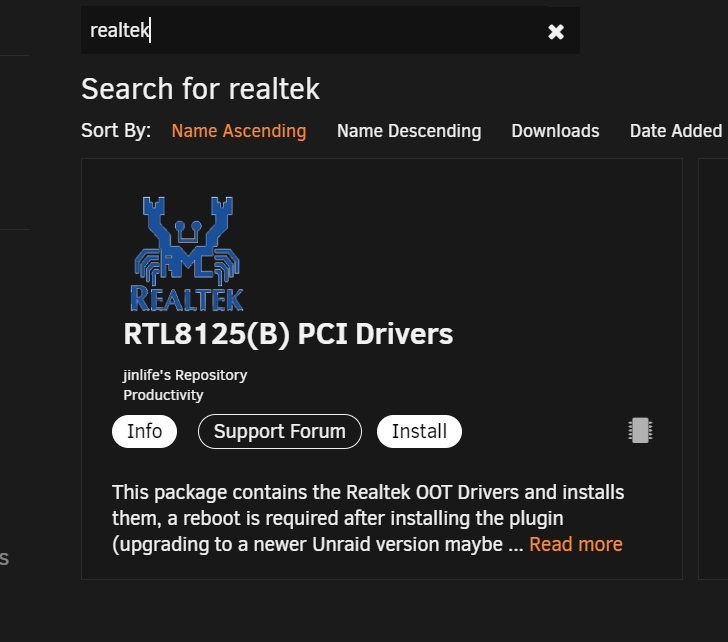Sort results by Date Added
The width and height of the screenshot is (728, 642).
pos(676,131)
